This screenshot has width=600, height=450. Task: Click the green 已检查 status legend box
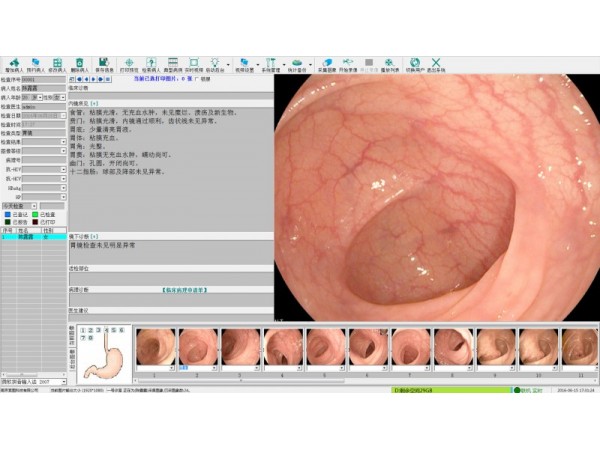pyautogui.click(x=36, y=214)
